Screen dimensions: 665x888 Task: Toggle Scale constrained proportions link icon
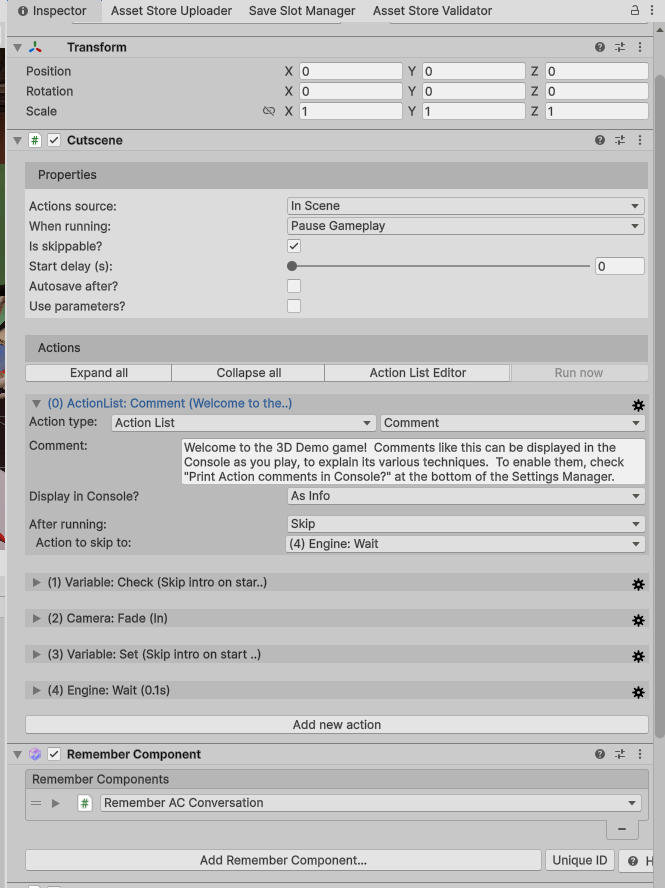pos(268,111)
